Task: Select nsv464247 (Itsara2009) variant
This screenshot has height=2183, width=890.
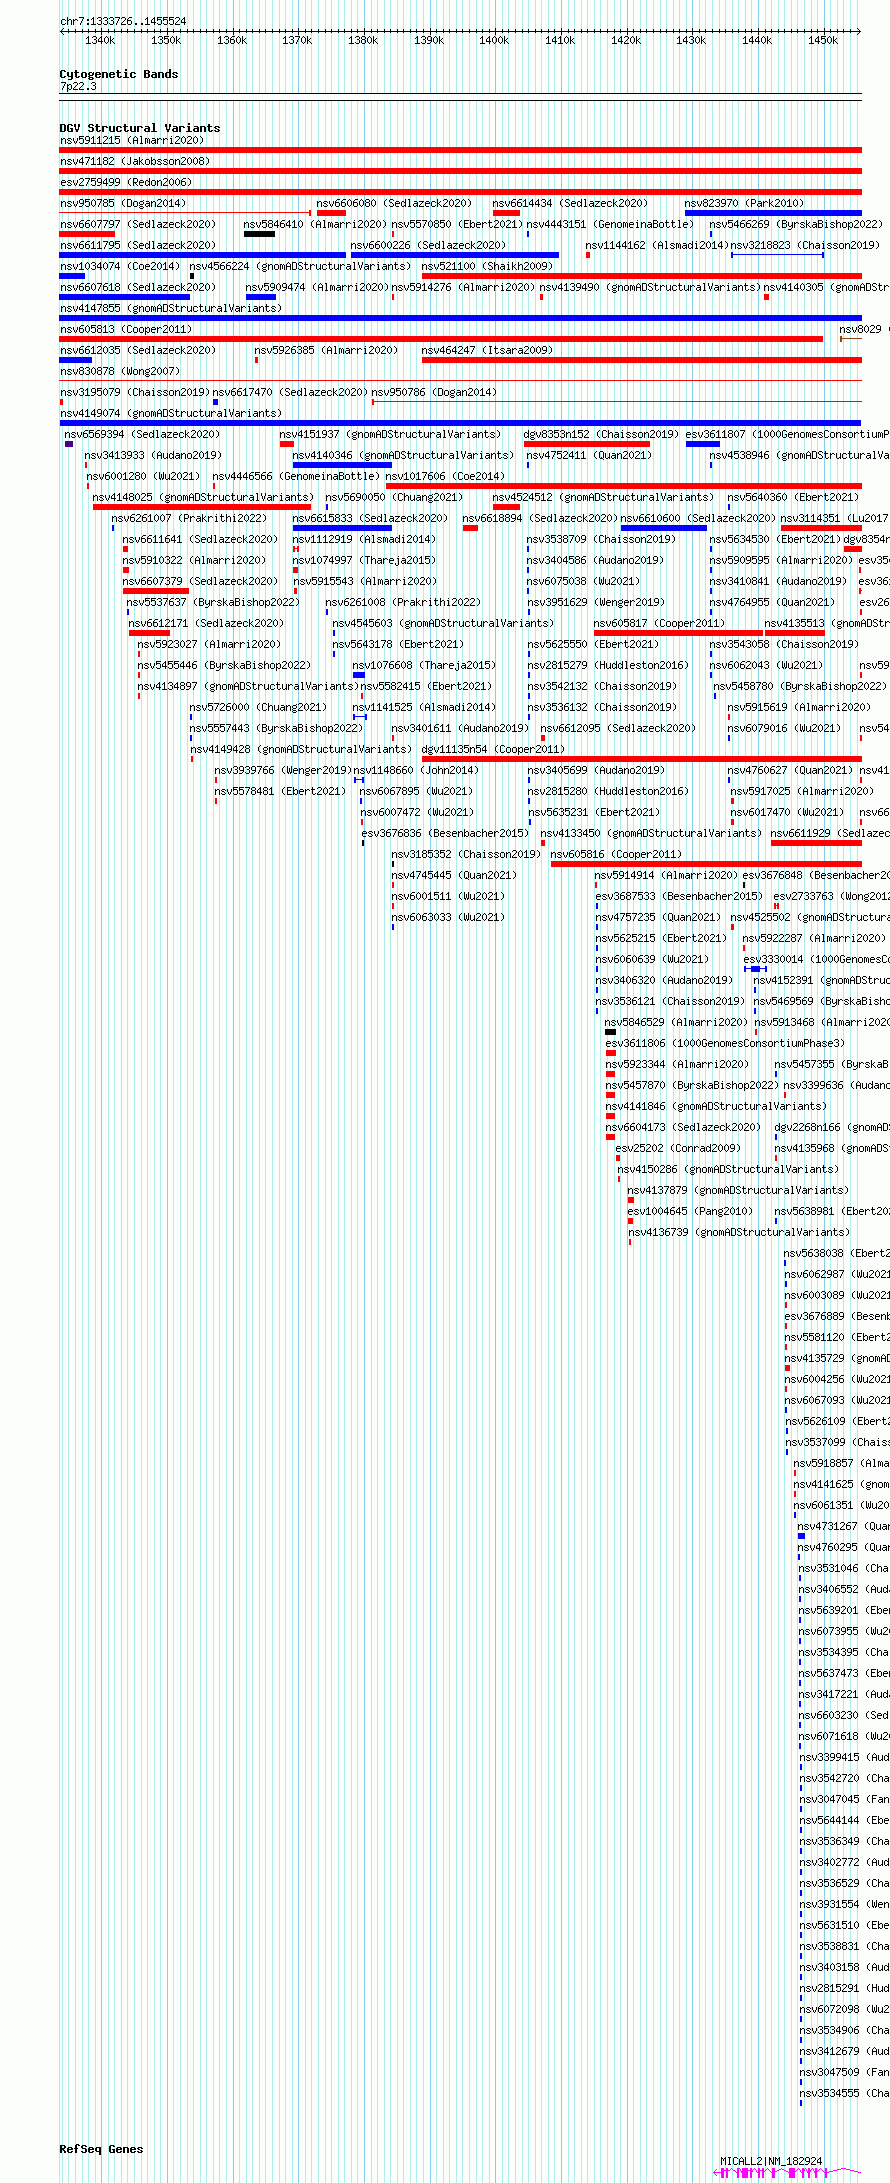Action: click(x=641, y=360)
